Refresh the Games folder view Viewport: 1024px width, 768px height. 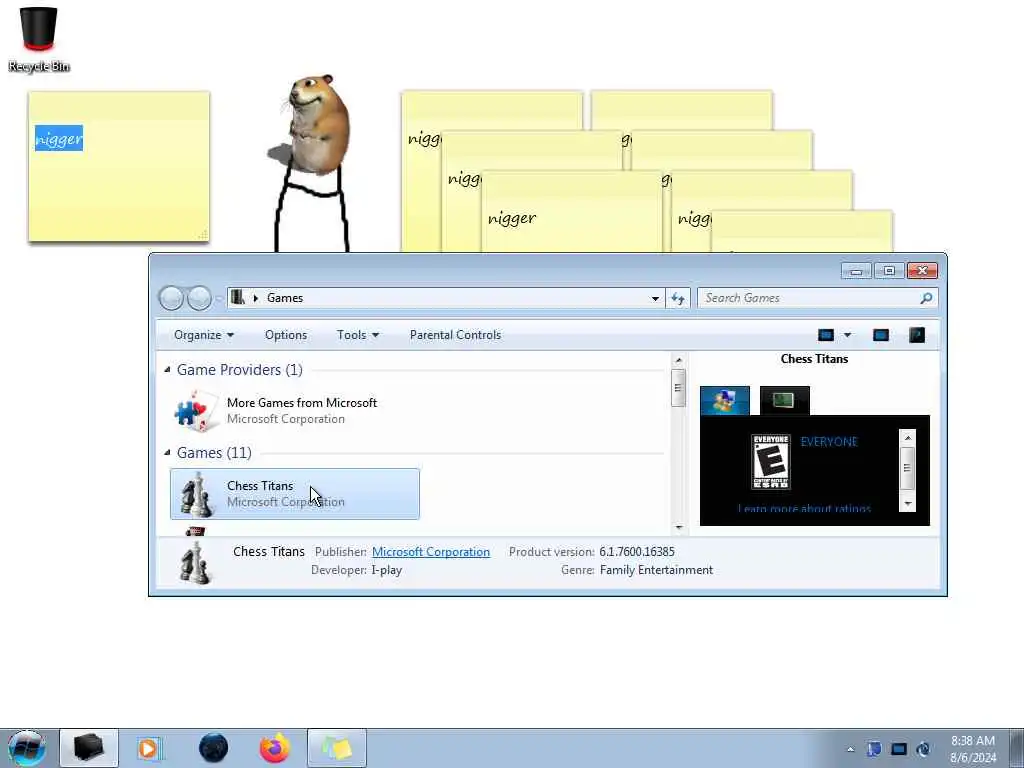tap(678, 298)
